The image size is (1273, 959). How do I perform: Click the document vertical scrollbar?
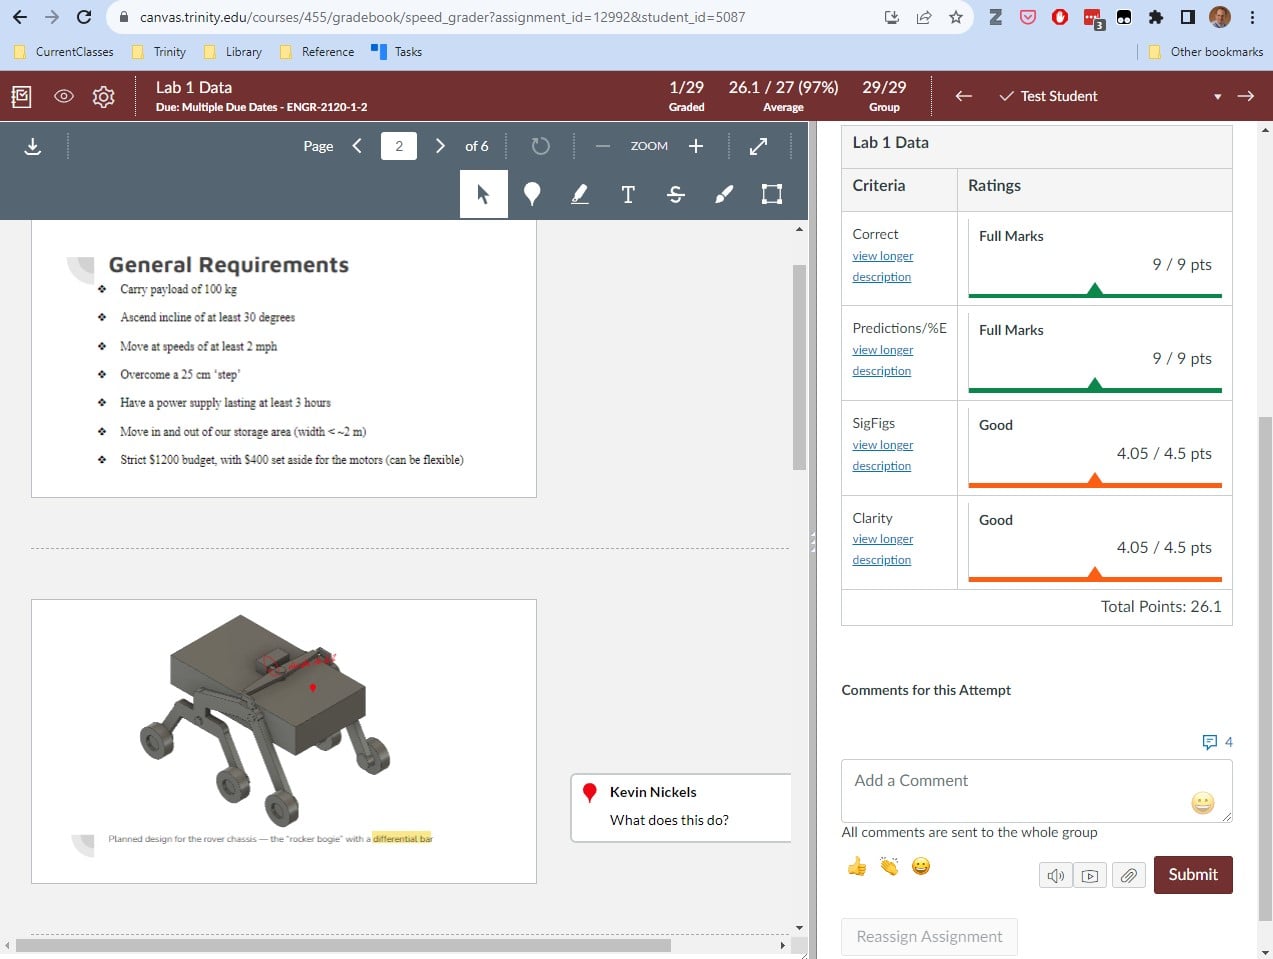(799, 368)
